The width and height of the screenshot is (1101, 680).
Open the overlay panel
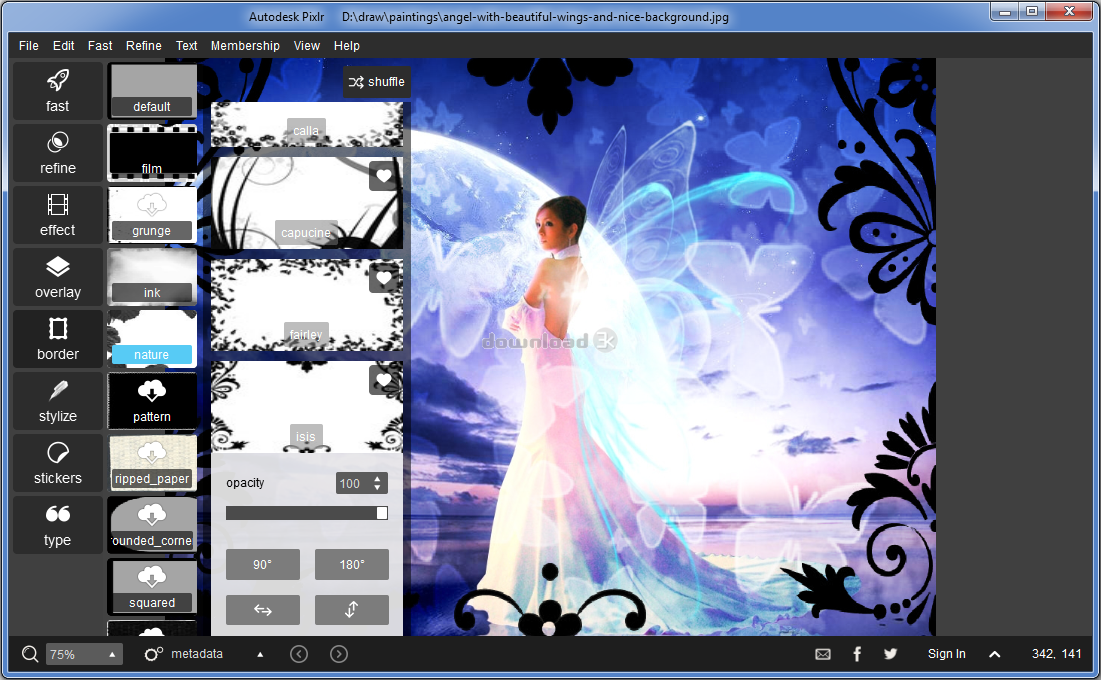click(x=57, y=277)
